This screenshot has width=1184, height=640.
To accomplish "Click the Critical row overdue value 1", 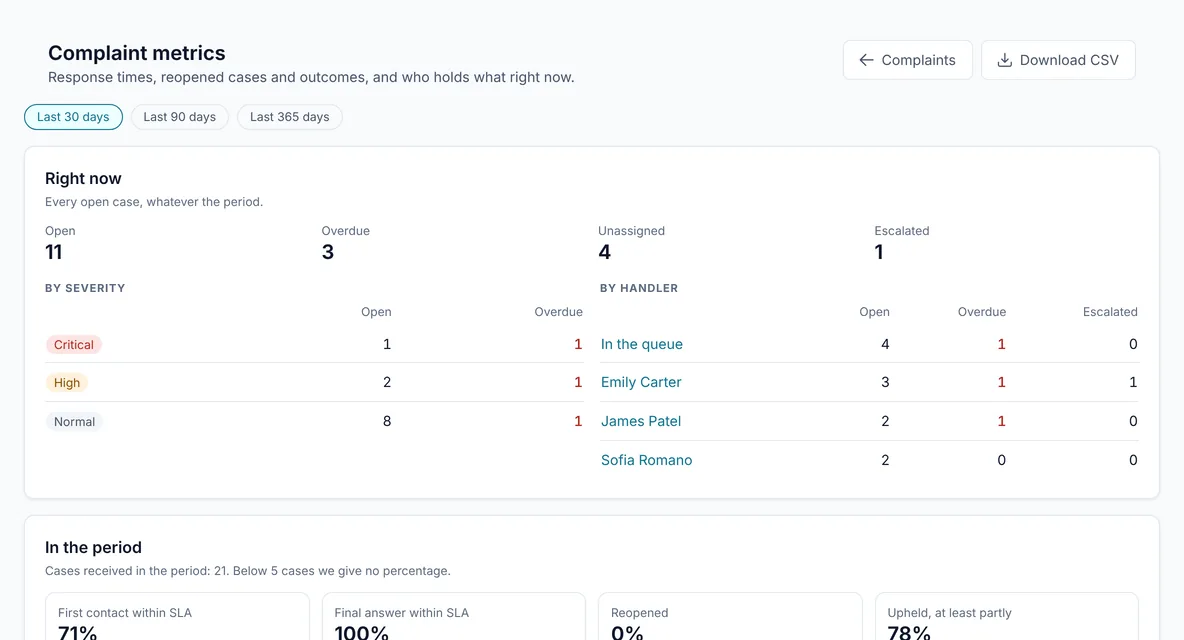I will [x=578, y=344].
